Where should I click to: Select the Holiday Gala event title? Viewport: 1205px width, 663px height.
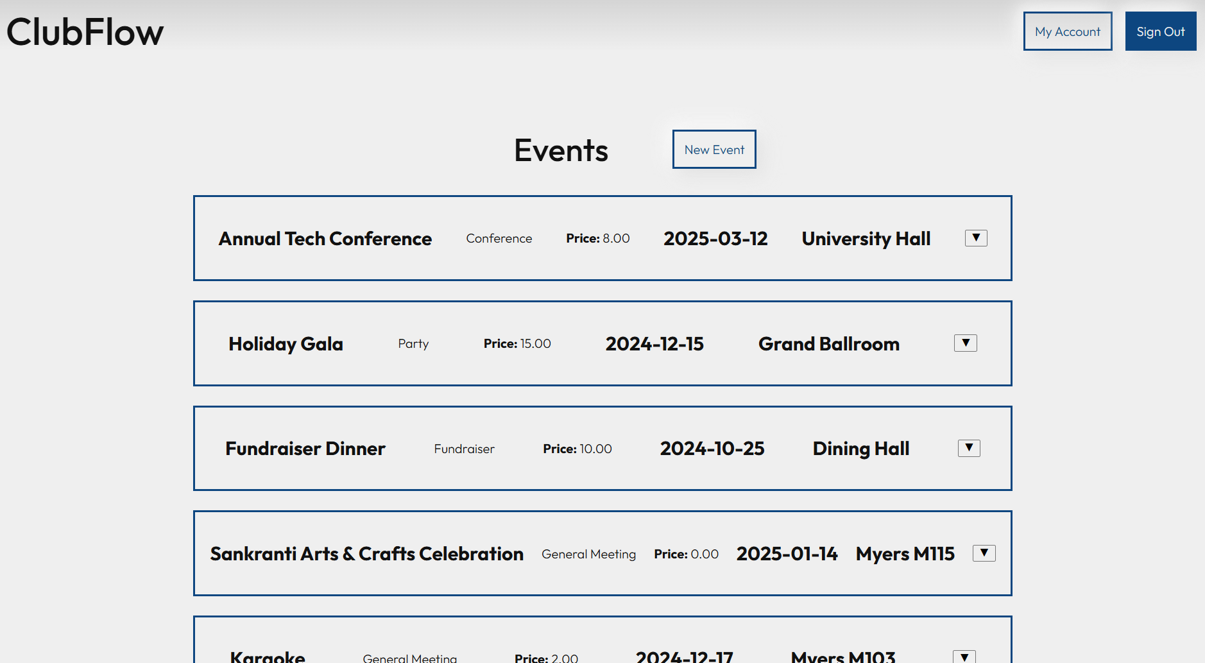point(285,344)
